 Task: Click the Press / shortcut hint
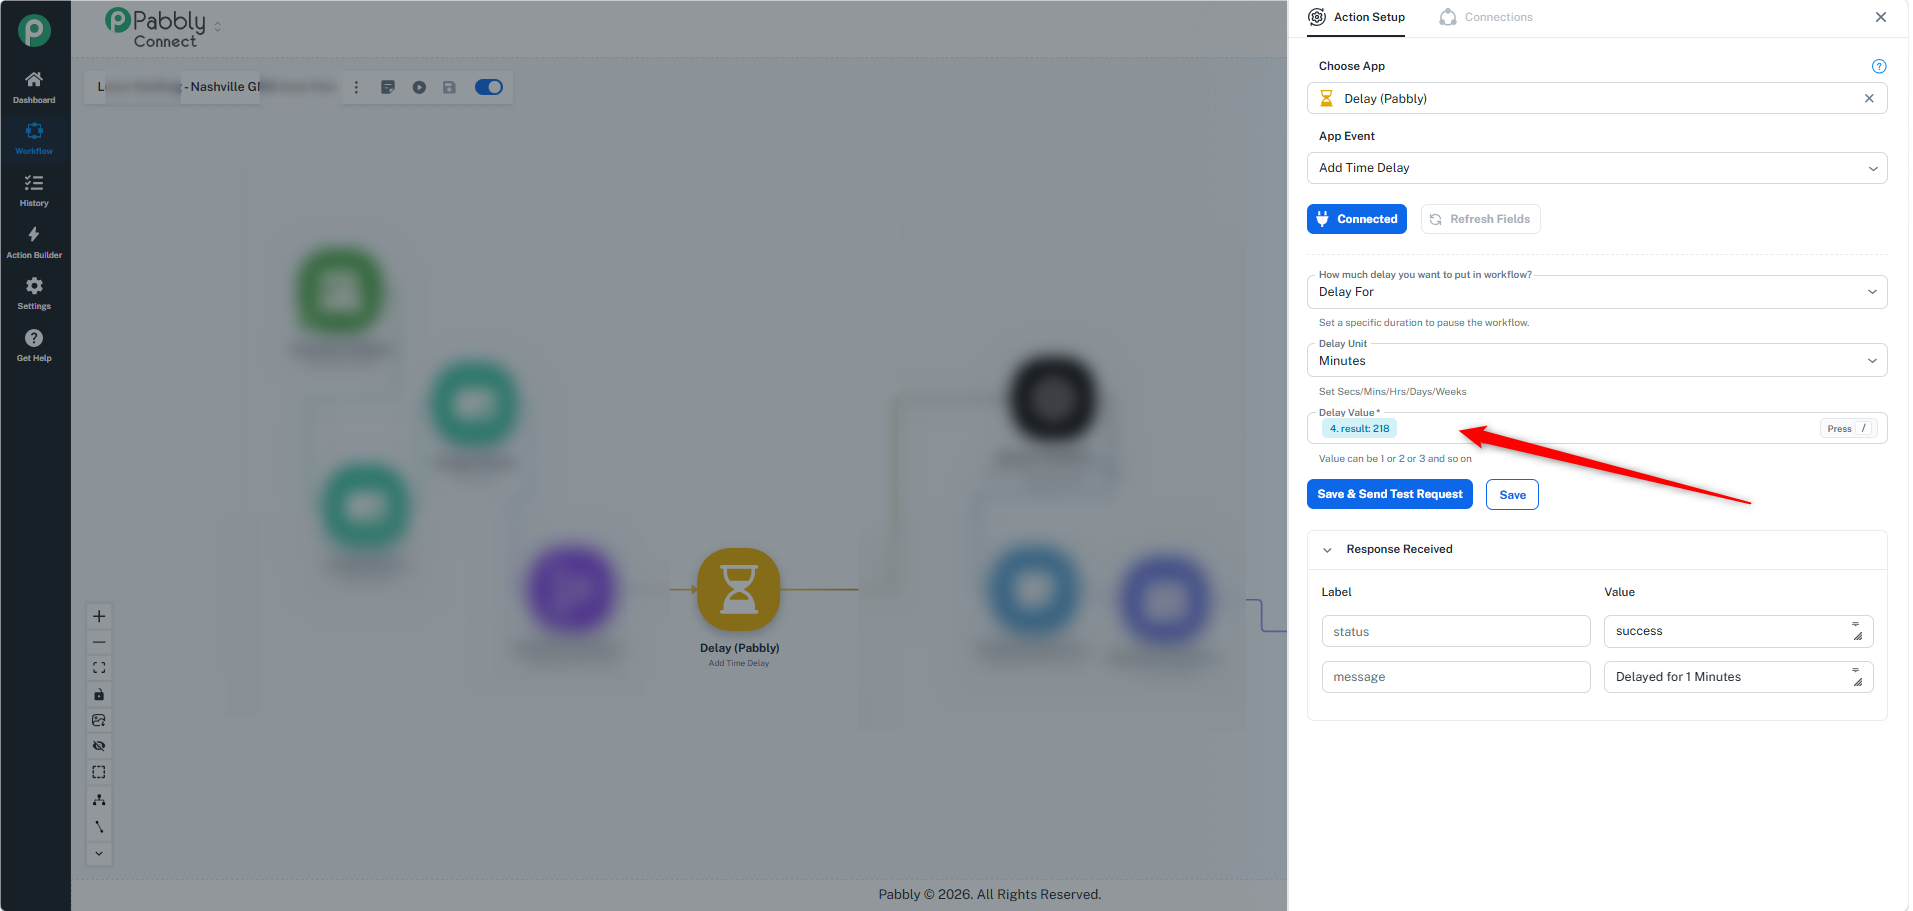pos(1848,429)
